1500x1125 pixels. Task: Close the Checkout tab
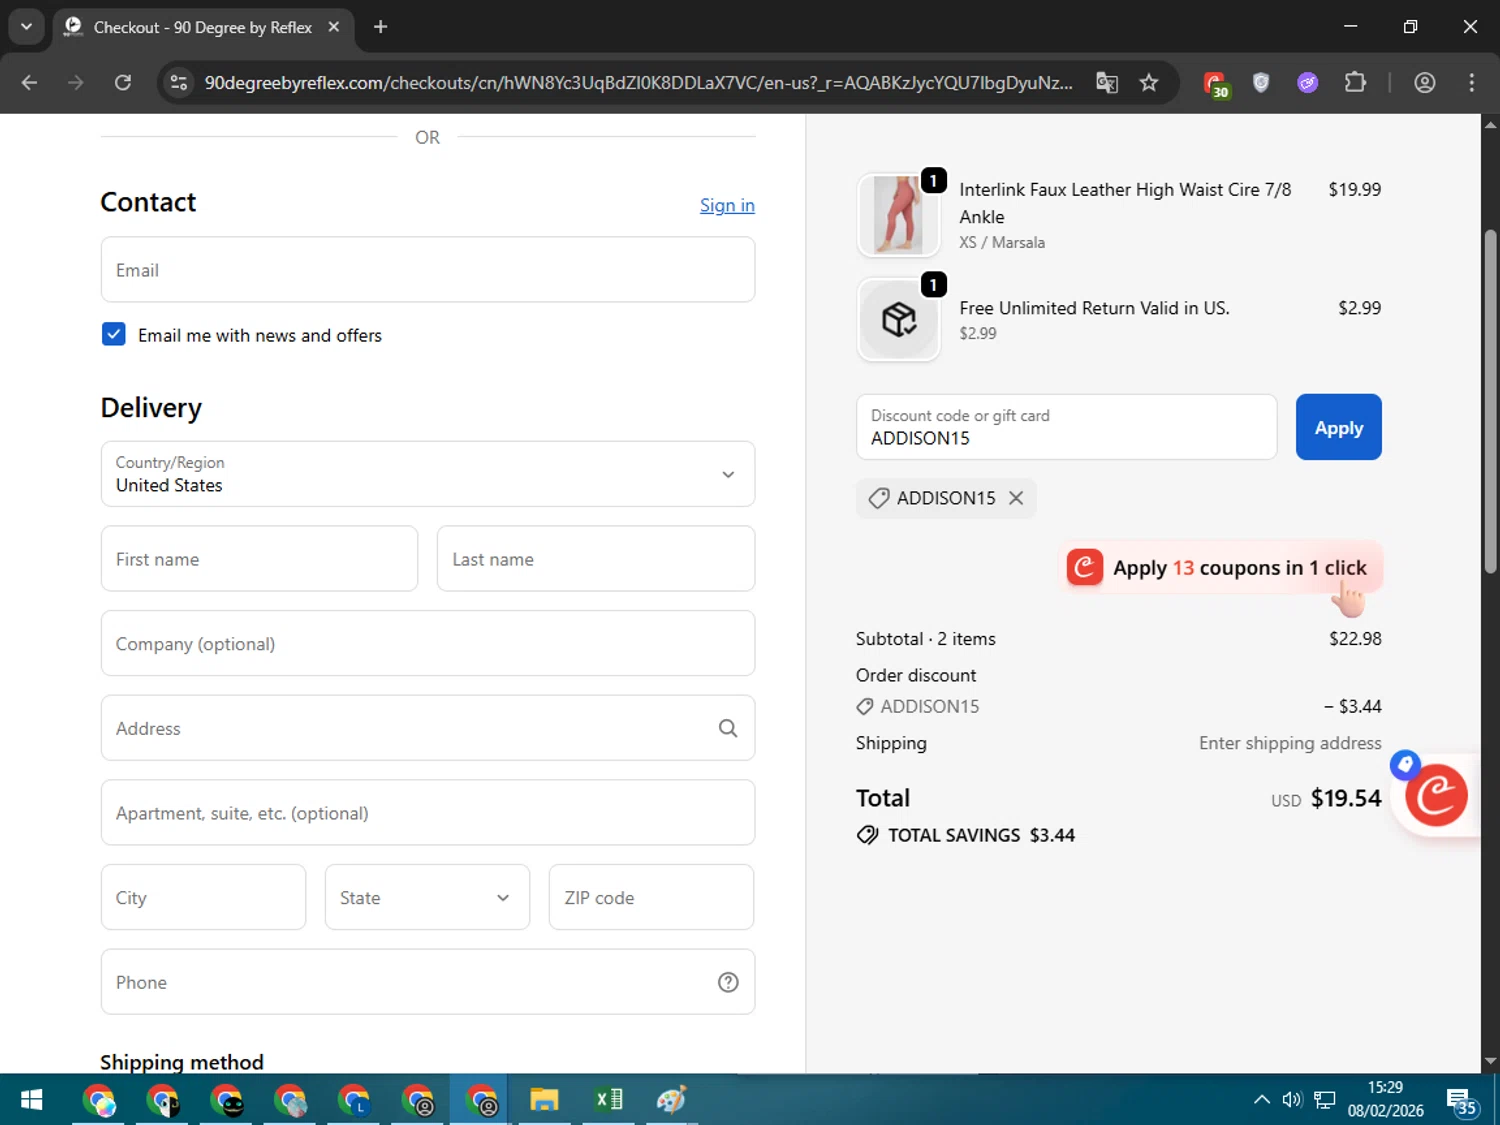[x=334, y=27]
